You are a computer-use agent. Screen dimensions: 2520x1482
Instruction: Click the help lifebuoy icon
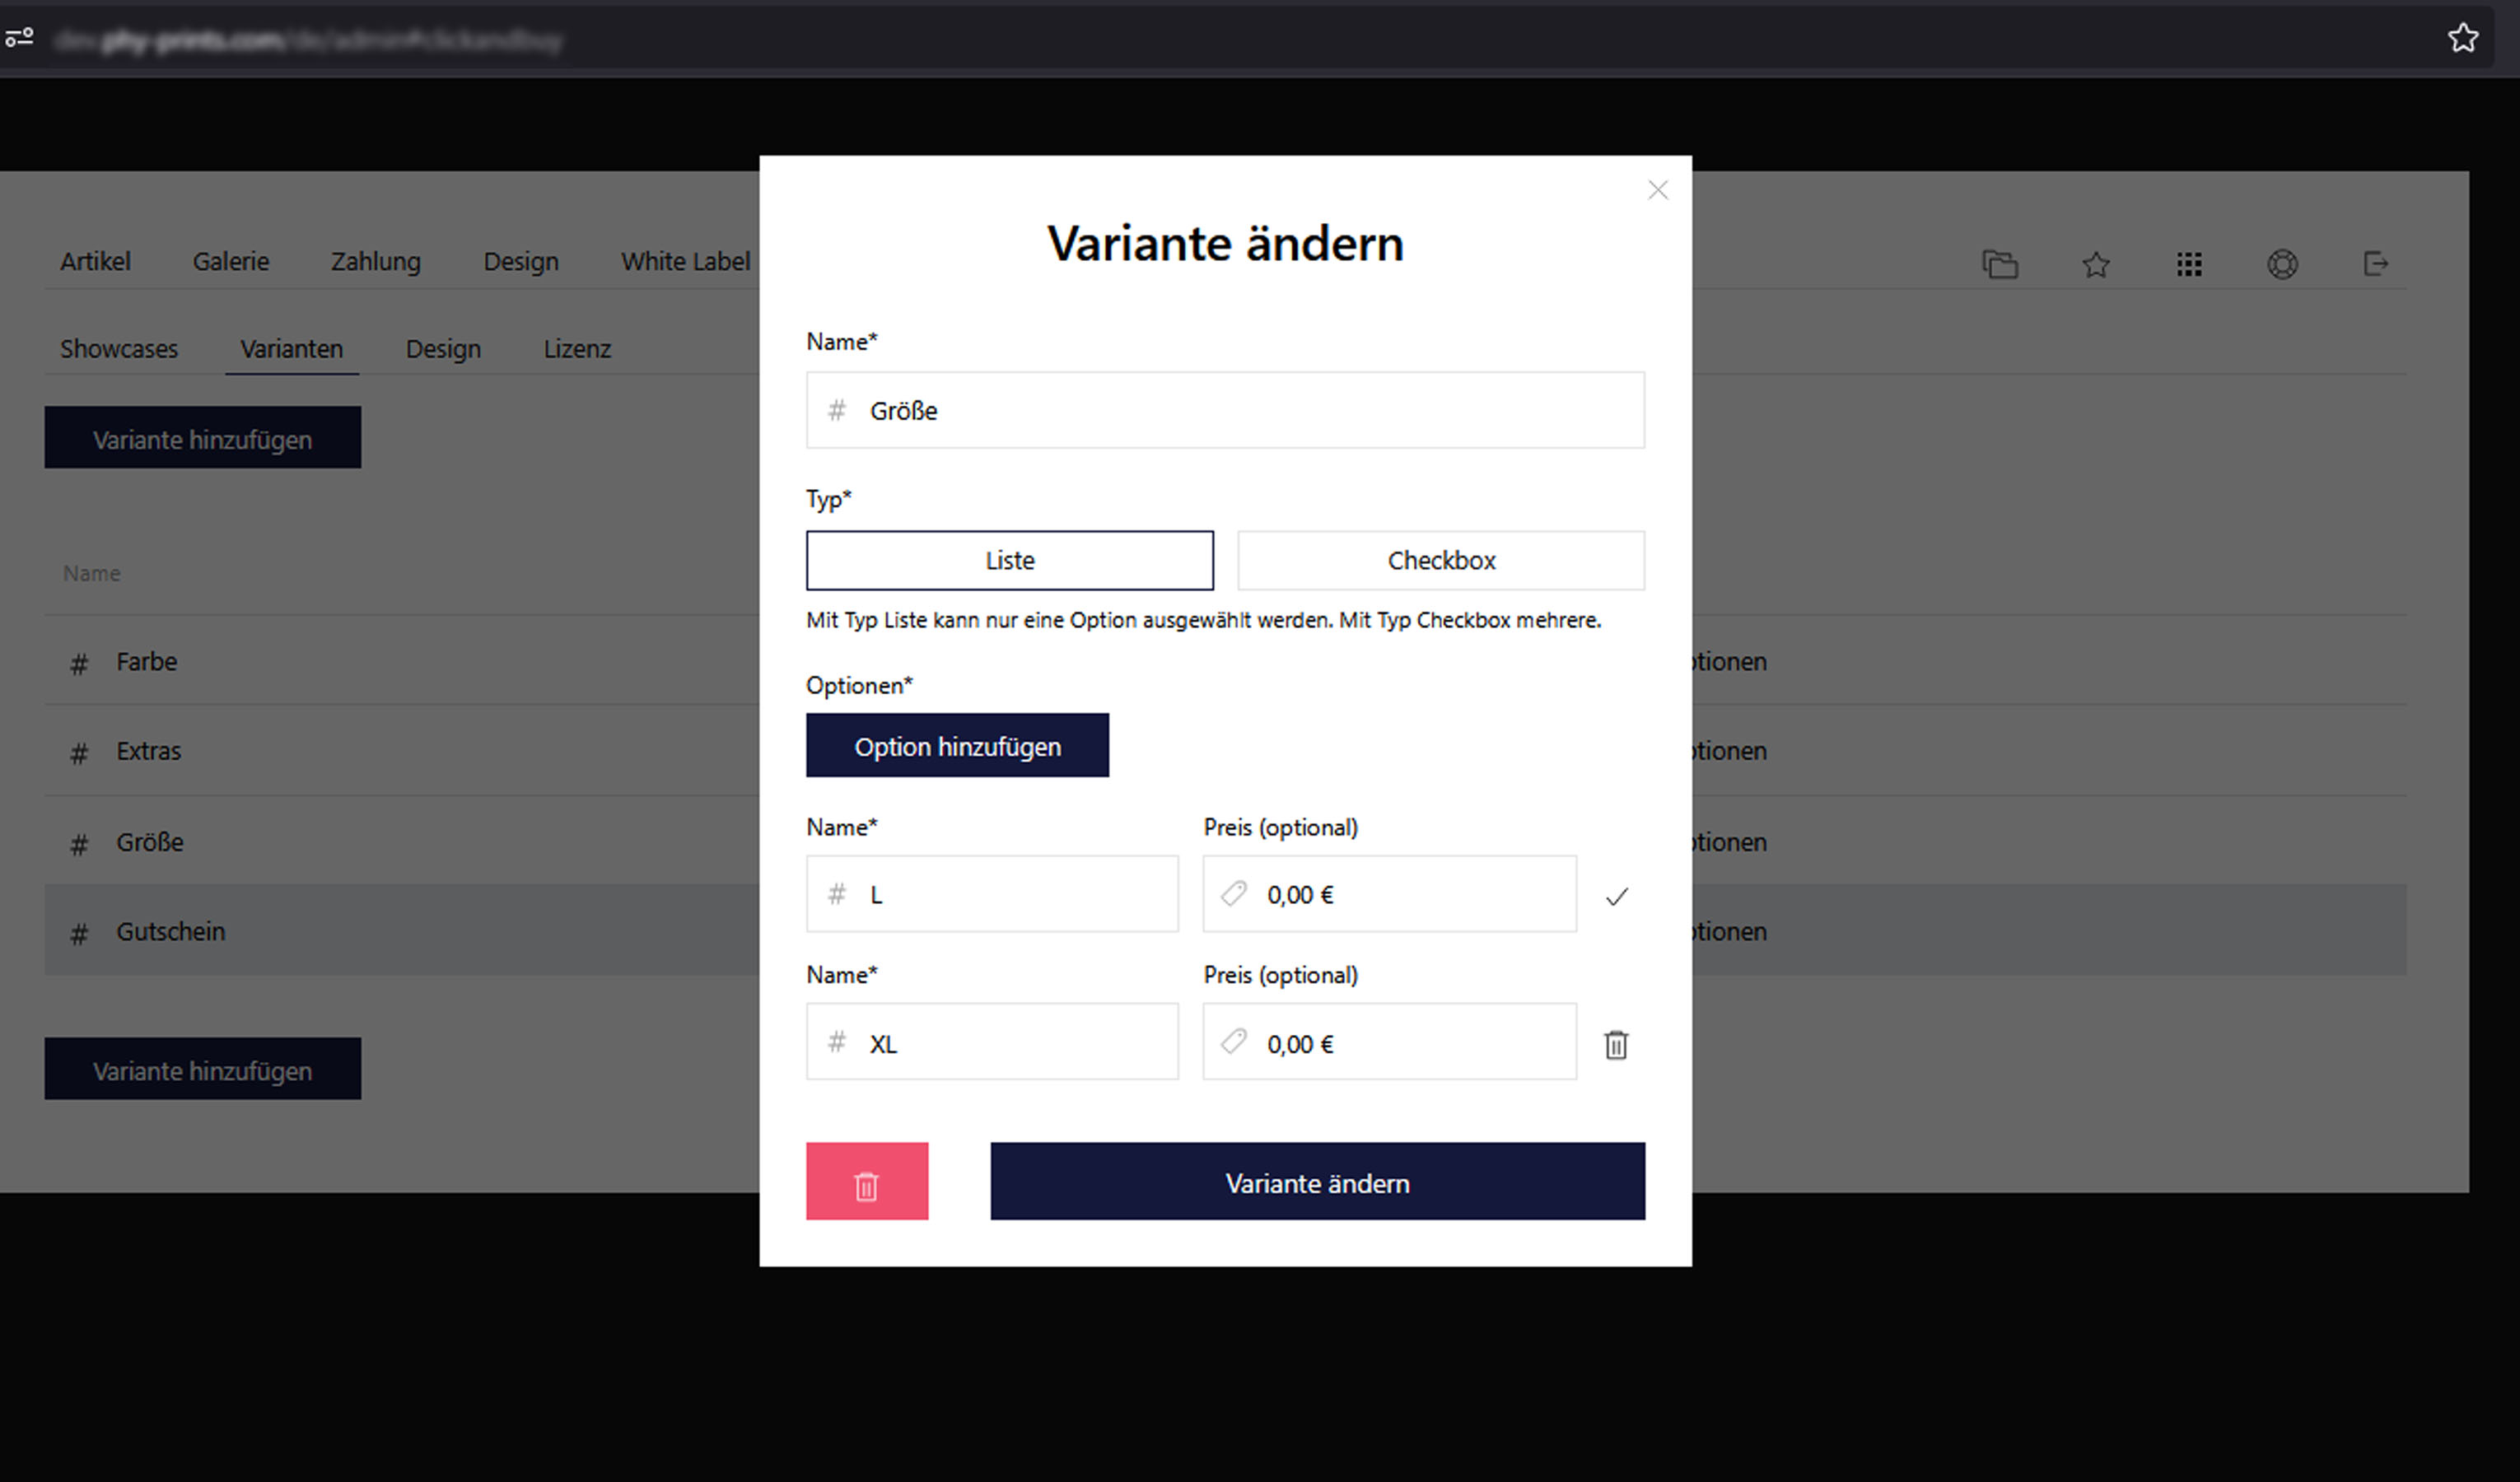(x=2281, y=264)
